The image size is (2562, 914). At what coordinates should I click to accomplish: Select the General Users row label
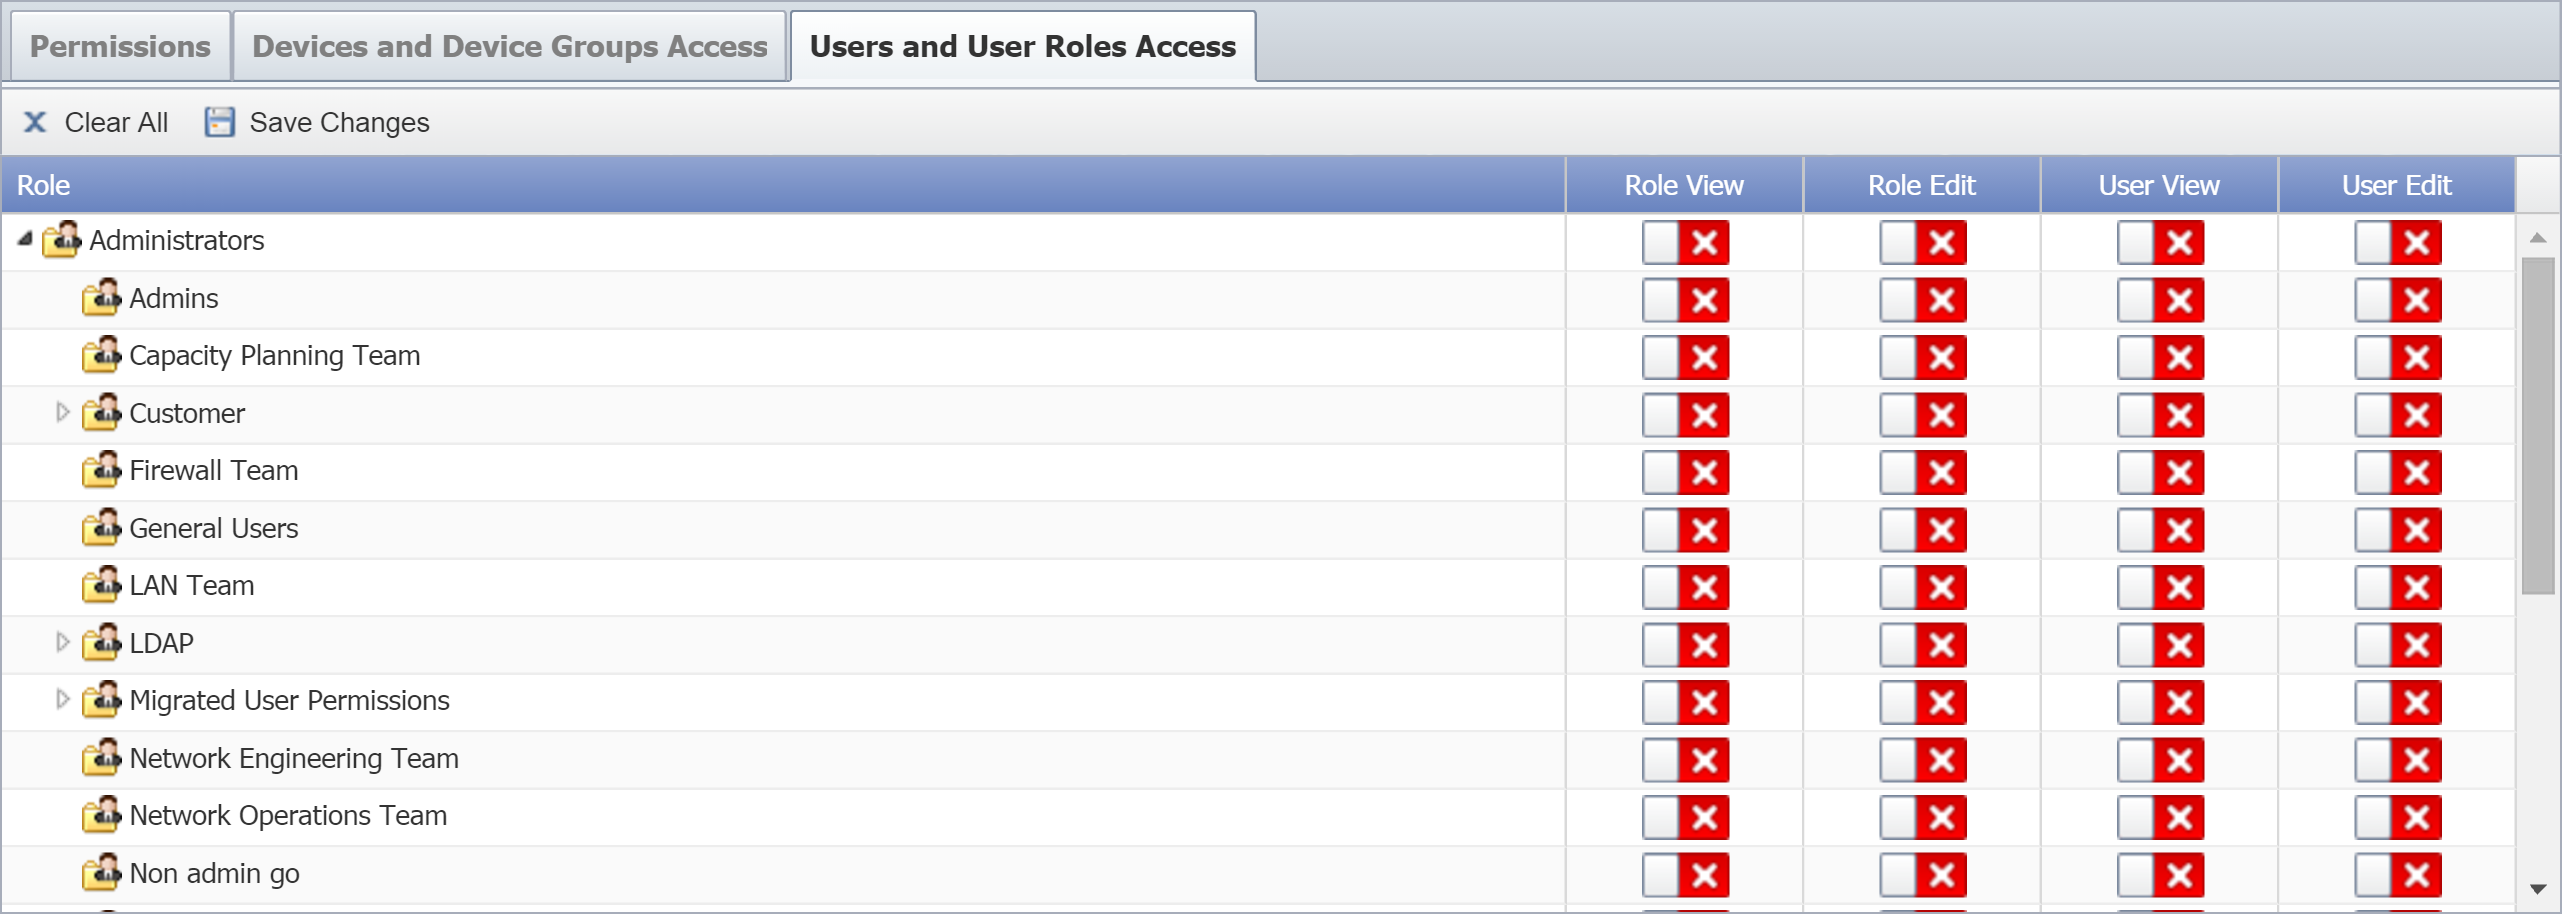pos(214,529)
